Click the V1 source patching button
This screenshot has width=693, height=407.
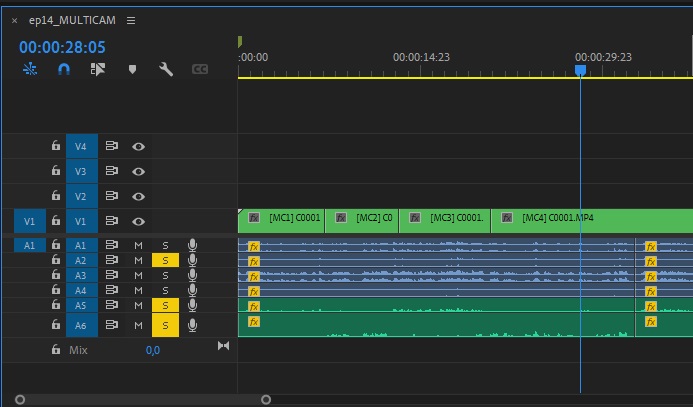click(29, 221)
